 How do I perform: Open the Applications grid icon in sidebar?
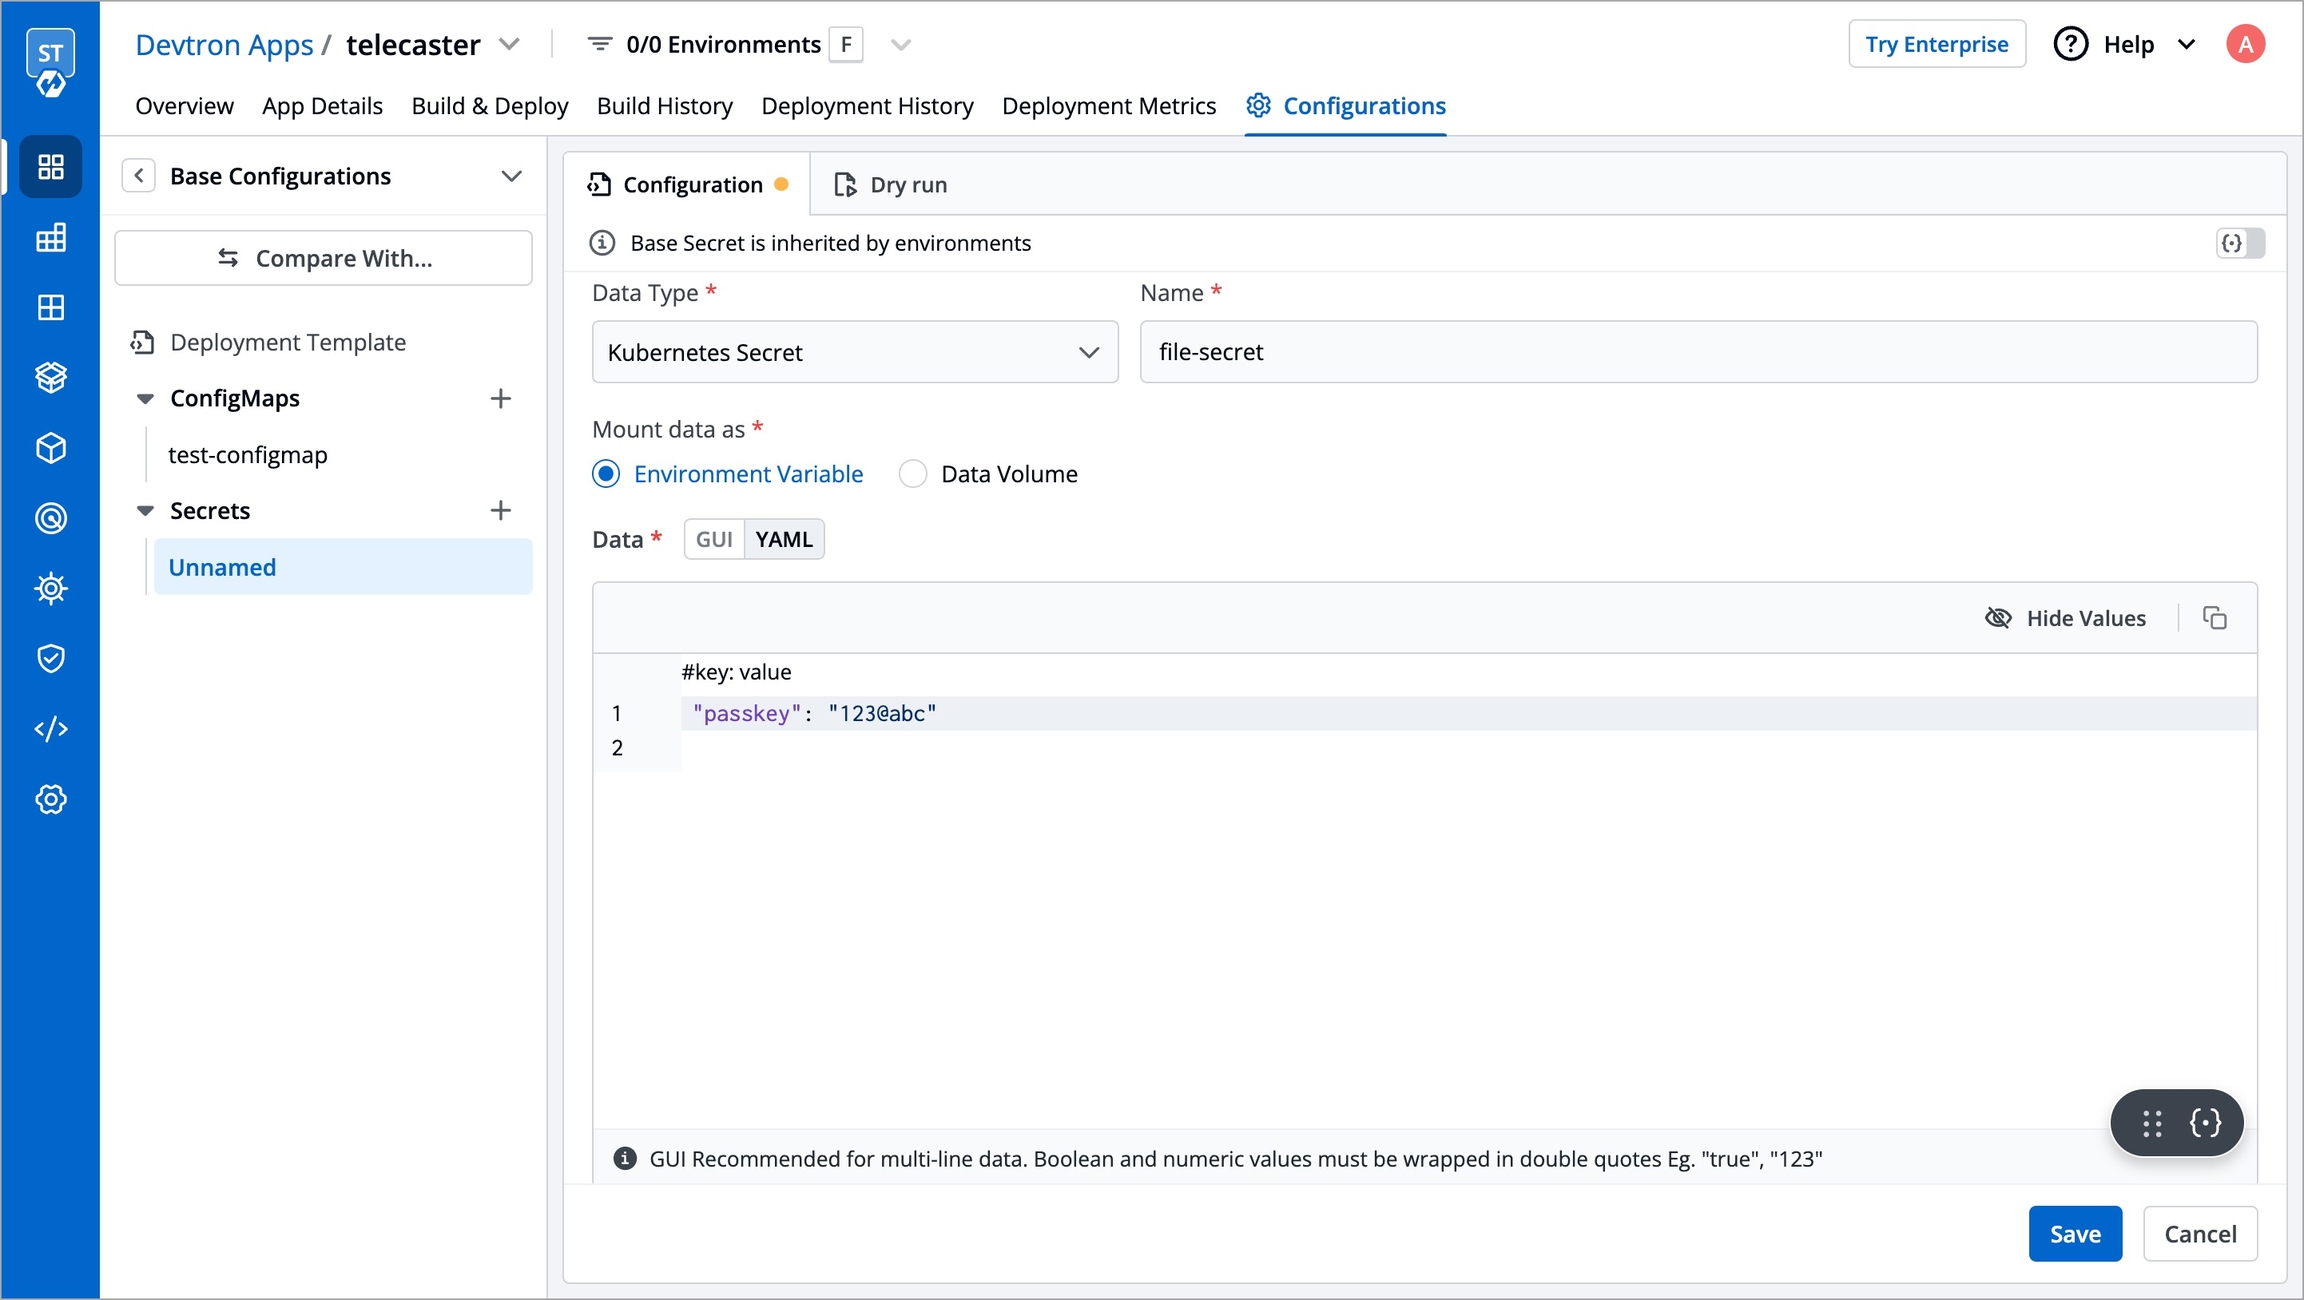click(x=51, y=166)
